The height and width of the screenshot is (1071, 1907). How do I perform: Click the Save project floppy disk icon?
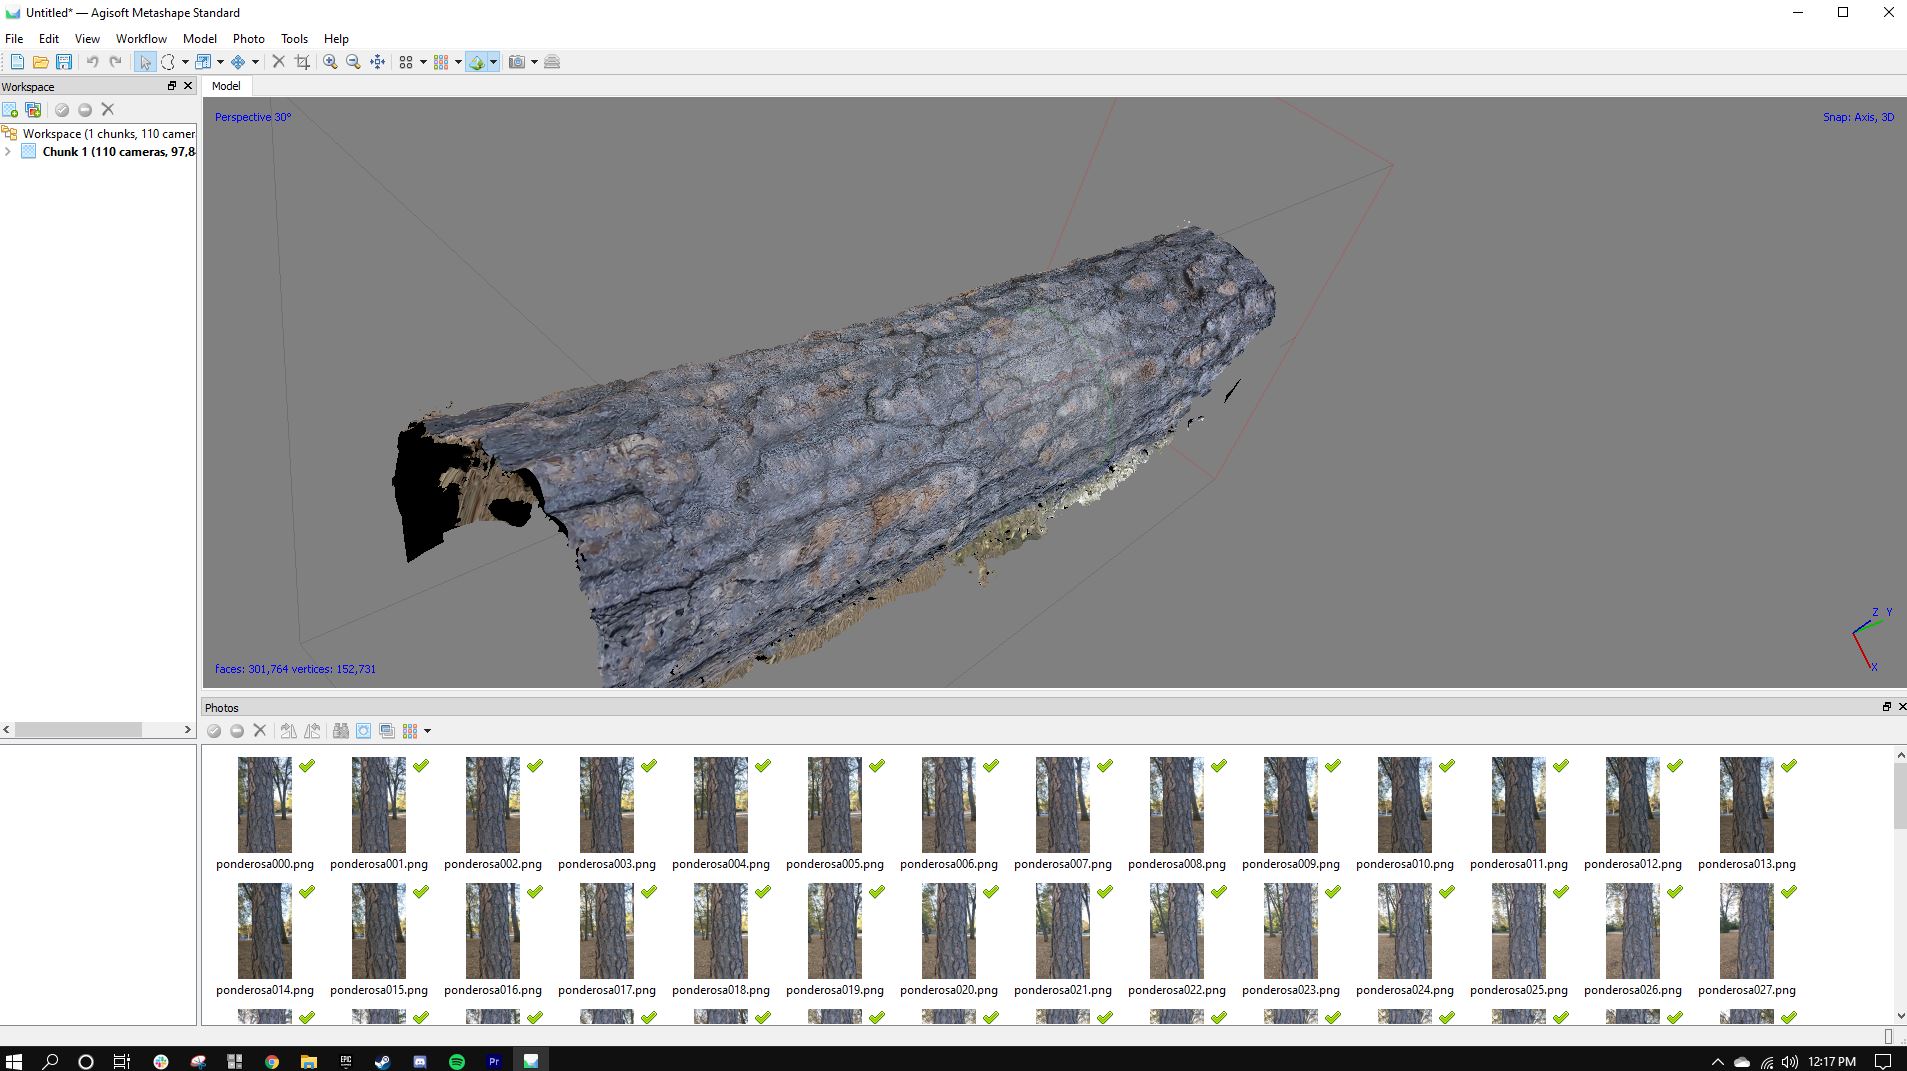[64, 62]
